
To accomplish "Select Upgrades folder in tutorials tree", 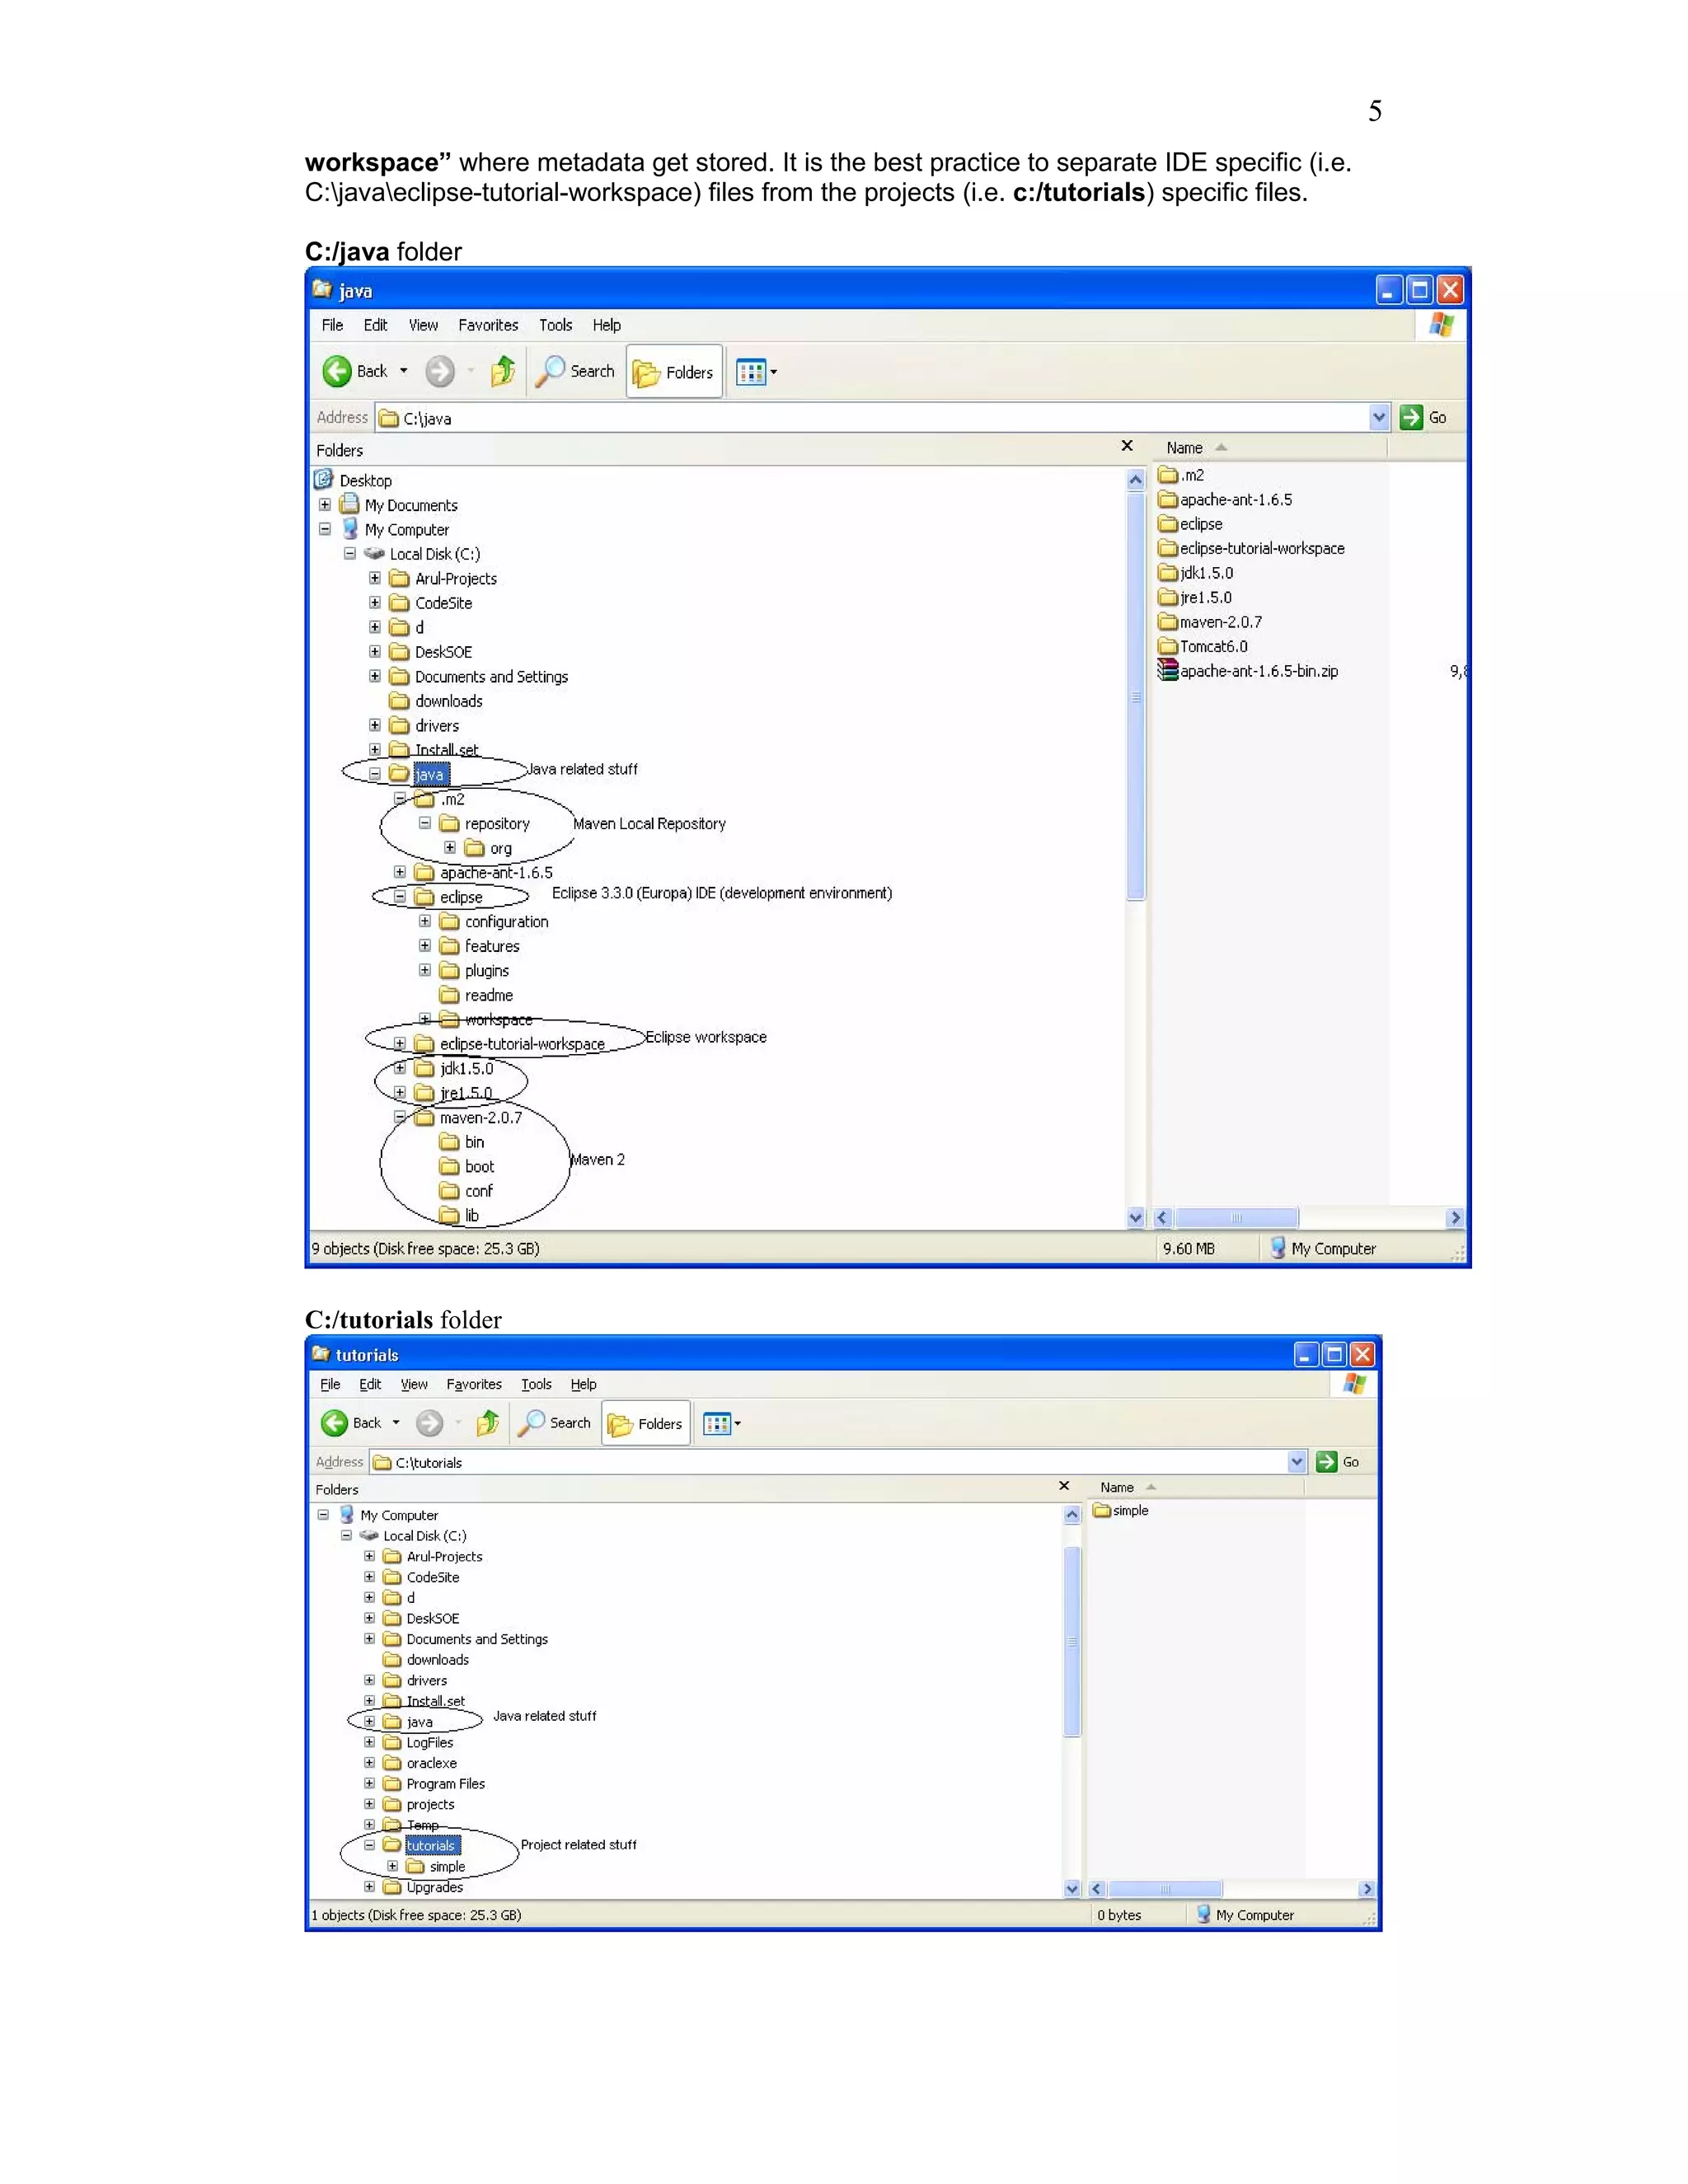I will point(423,1887).
